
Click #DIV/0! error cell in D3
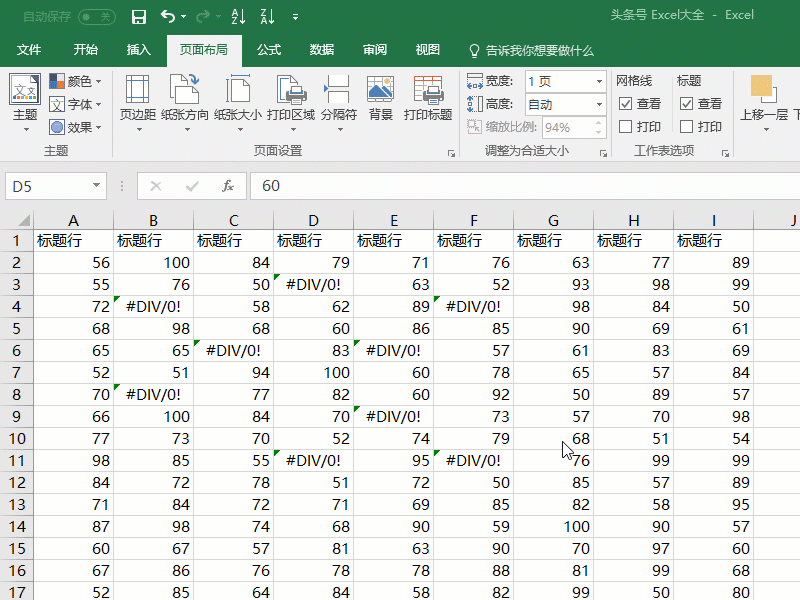[x=313, y=285]
